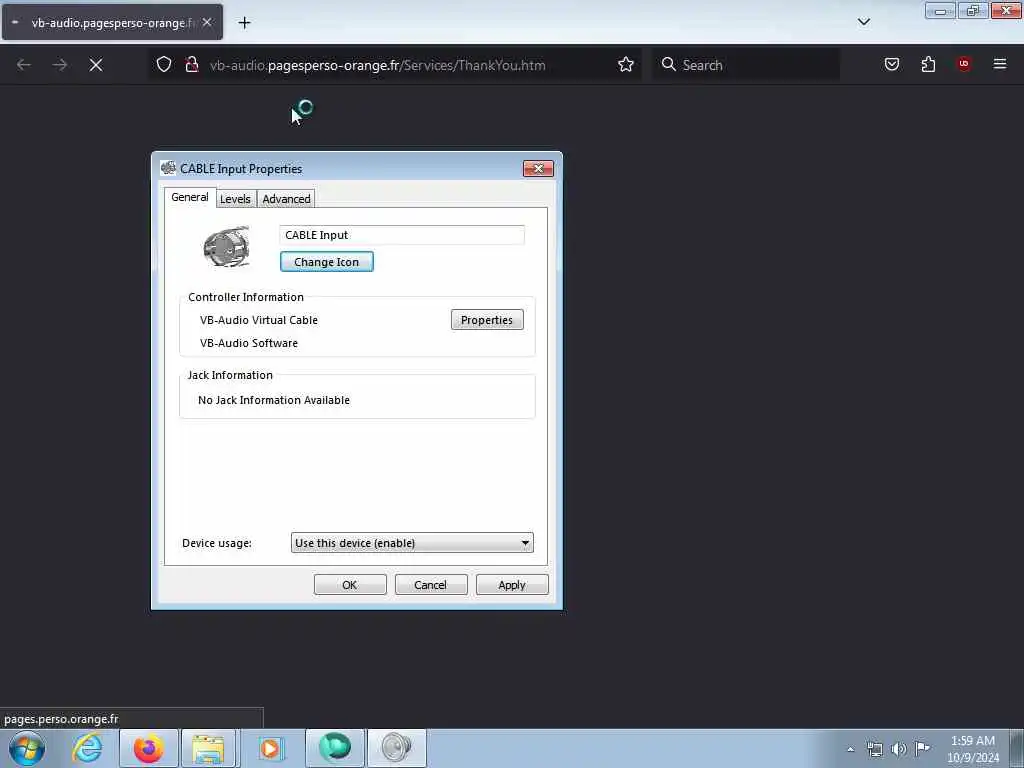
Task: Select the vb-audio.pagesperso-orange.fr tab
Action: point(112,23)
